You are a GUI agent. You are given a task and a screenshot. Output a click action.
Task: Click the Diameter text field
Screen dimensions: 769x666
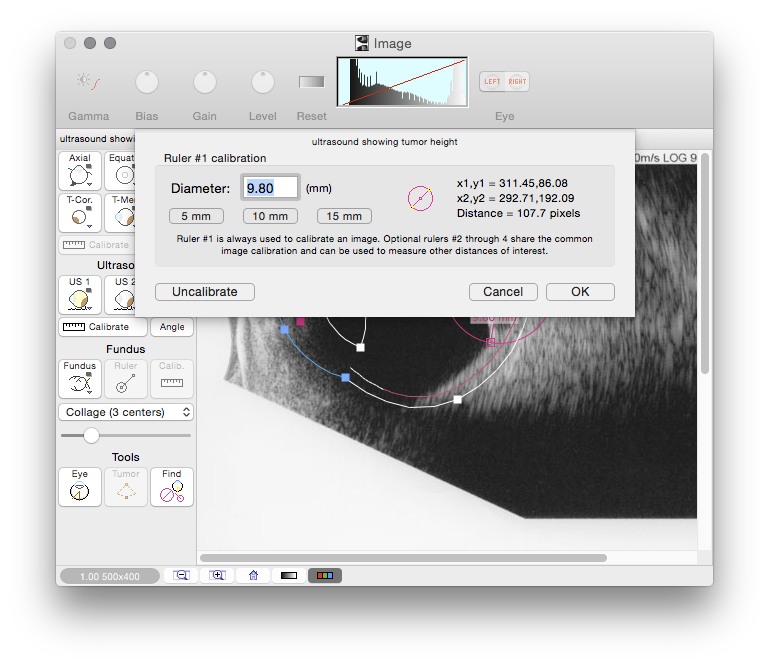[272, 188]
